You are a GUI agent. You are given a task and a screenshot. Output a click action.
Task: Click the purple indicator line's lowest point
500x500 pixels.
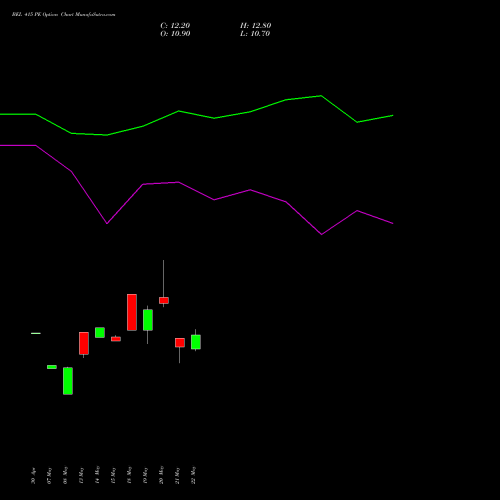click(321, 234)
